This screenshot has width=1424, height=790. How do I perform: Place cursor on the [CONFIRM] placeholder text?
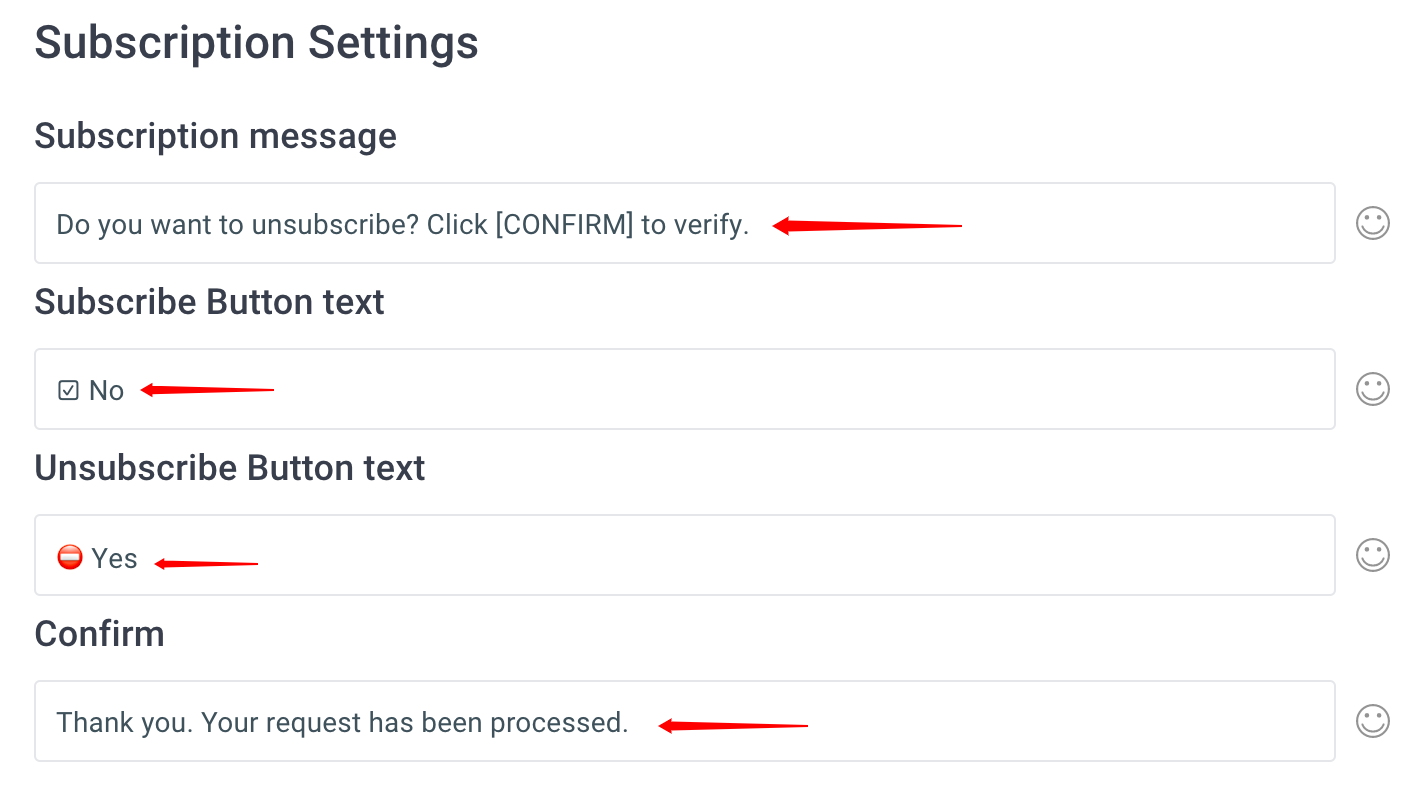click(x=565, y=225)
